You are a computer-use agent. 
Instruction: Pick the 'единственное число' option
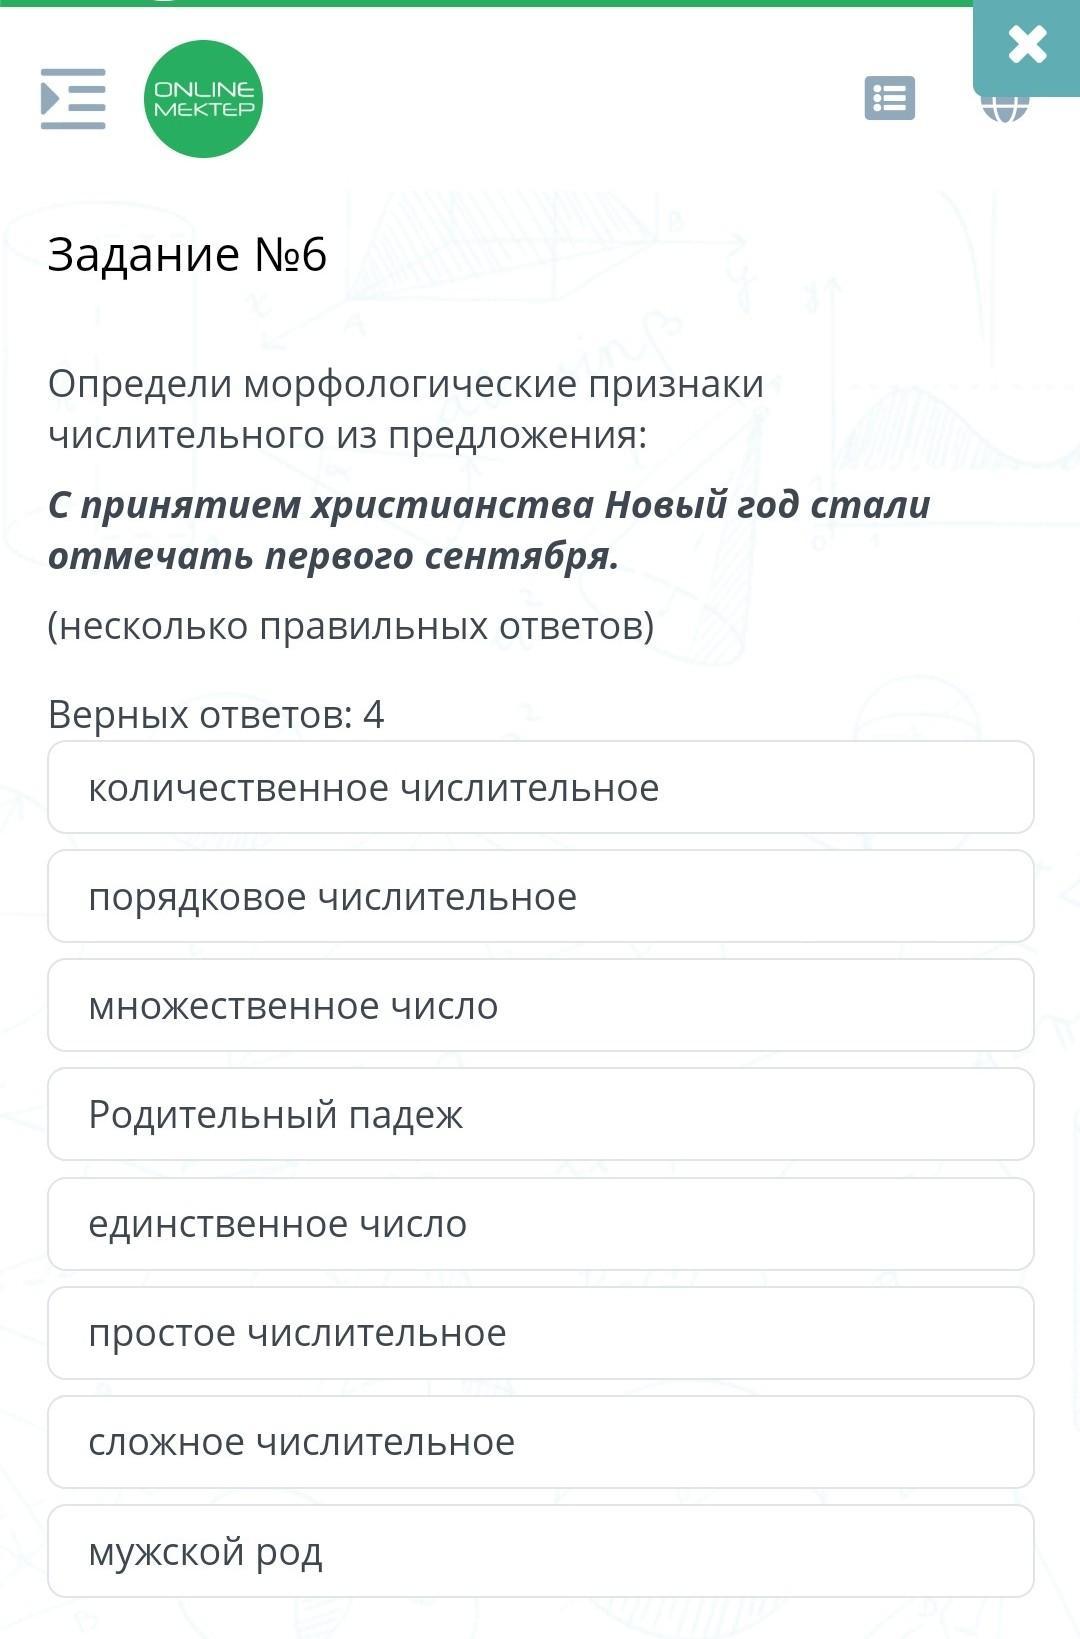[540, 1224]
